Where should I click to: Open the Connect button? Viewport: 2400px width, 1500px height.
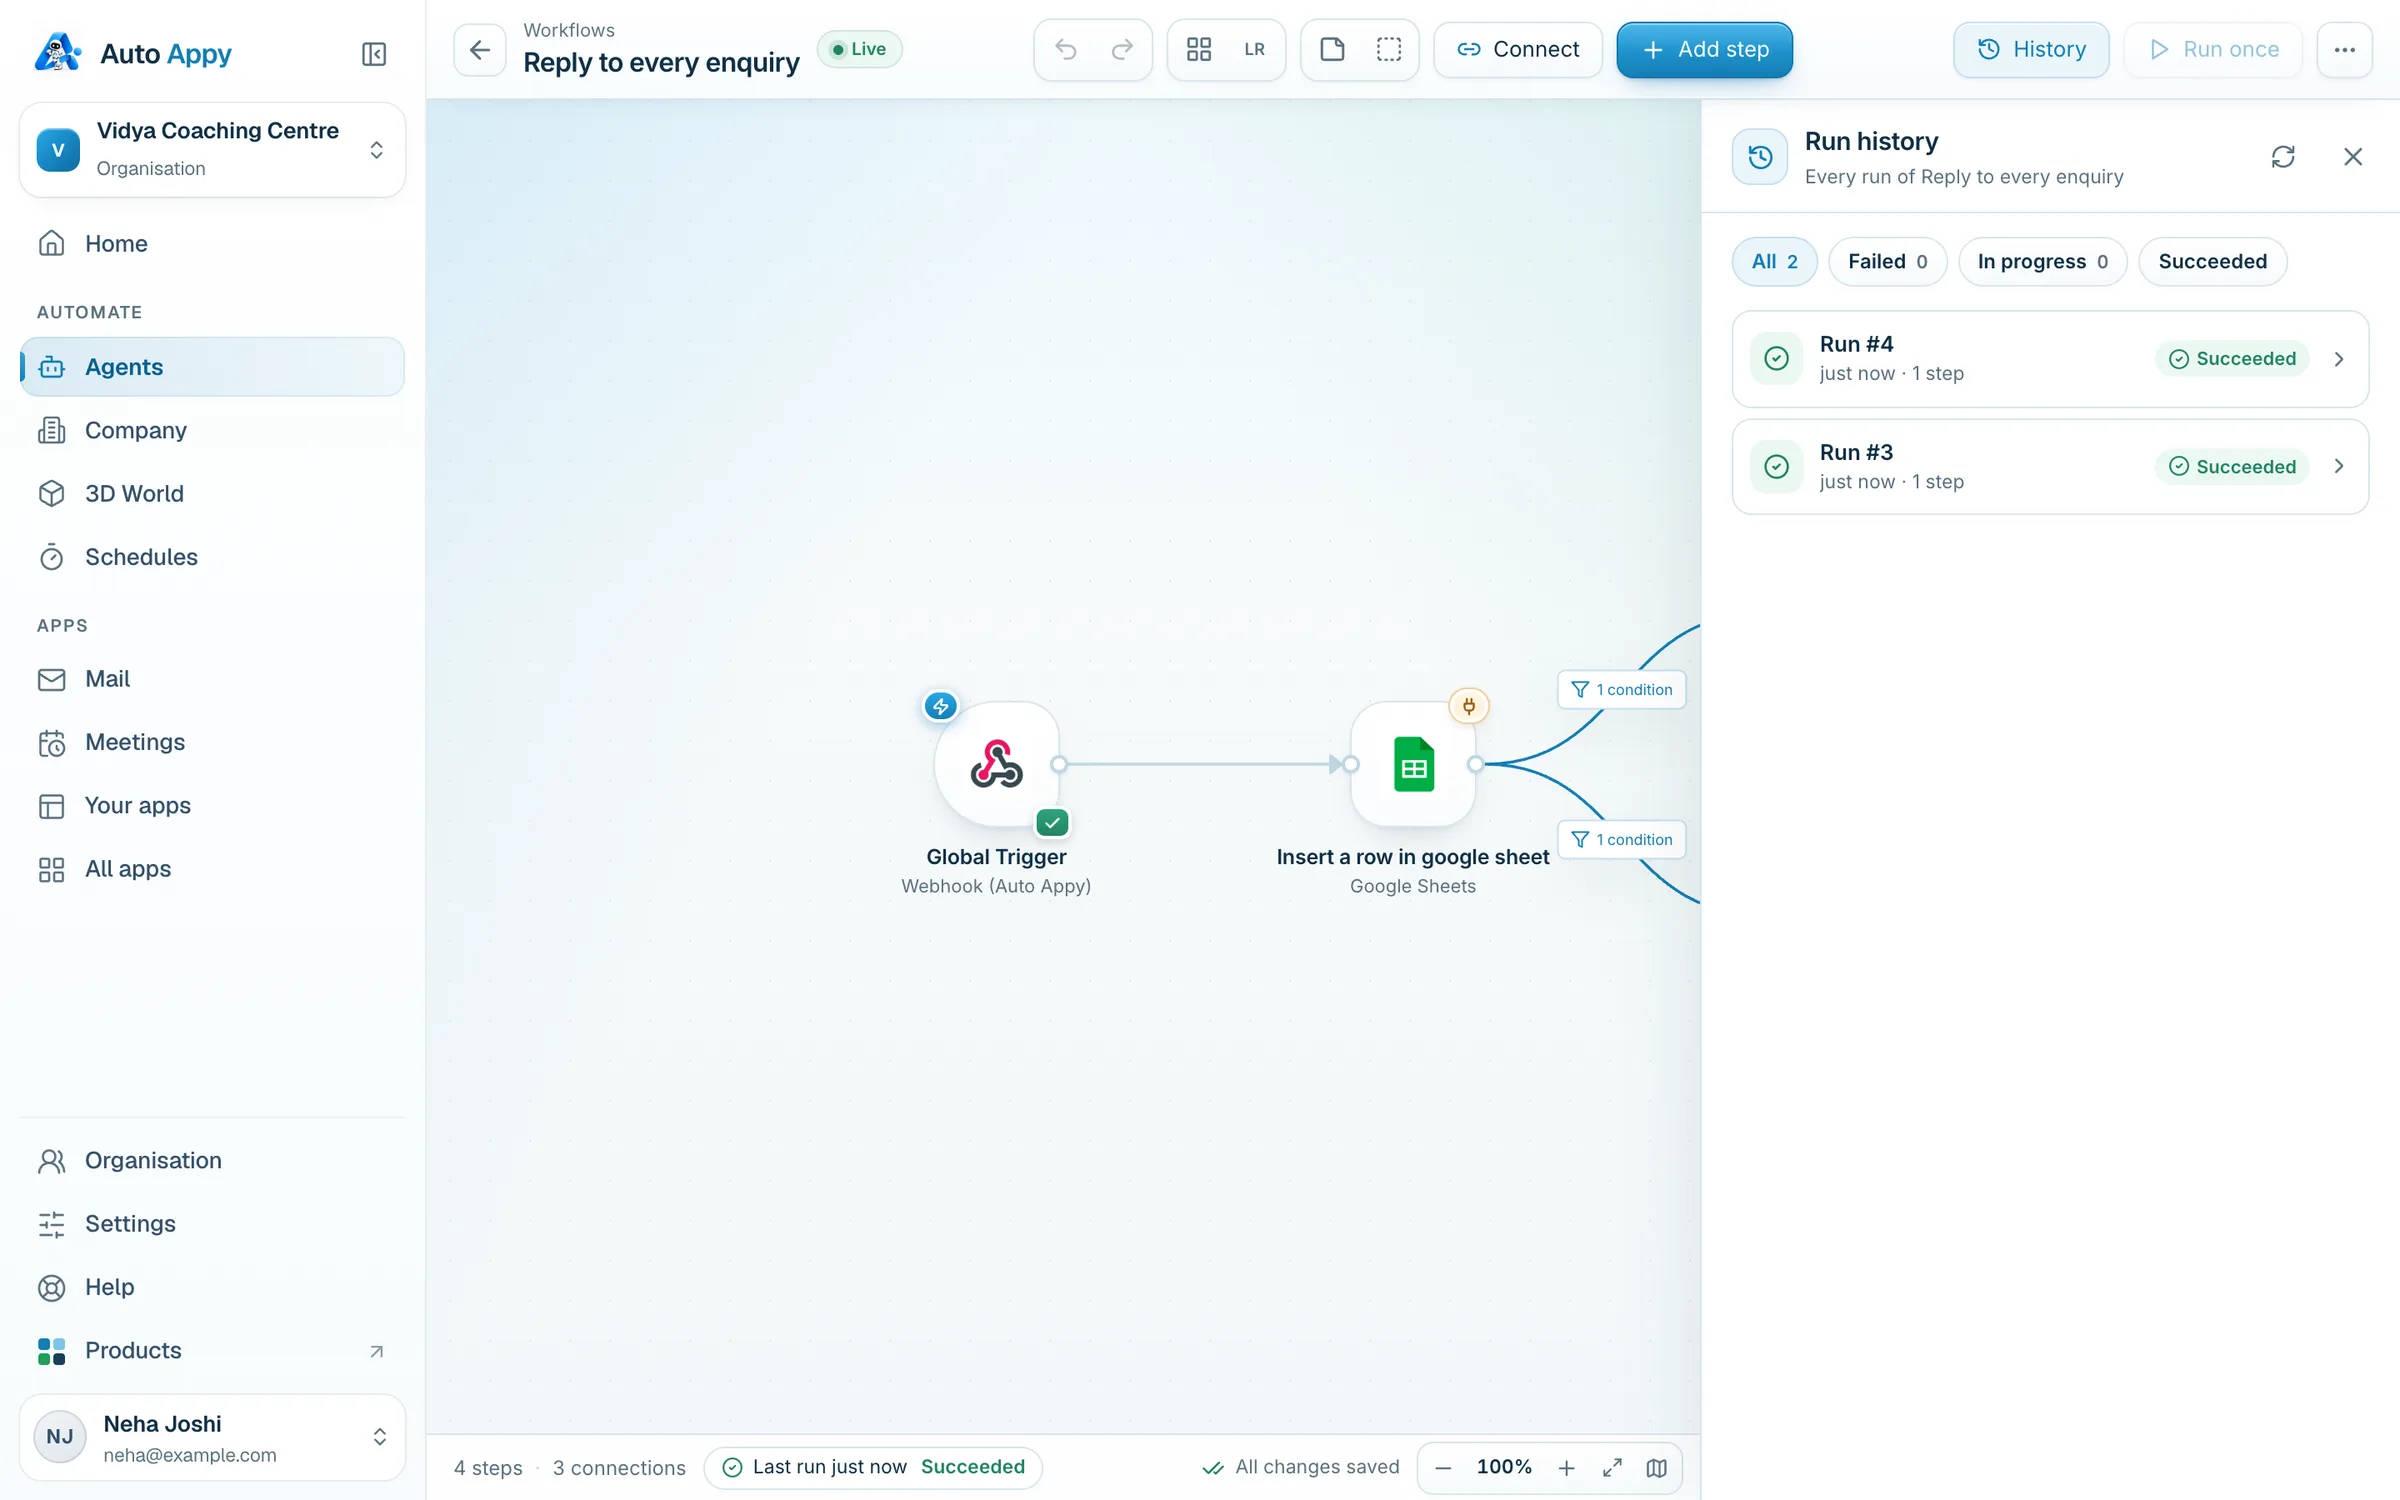[x=1517, y=49]
